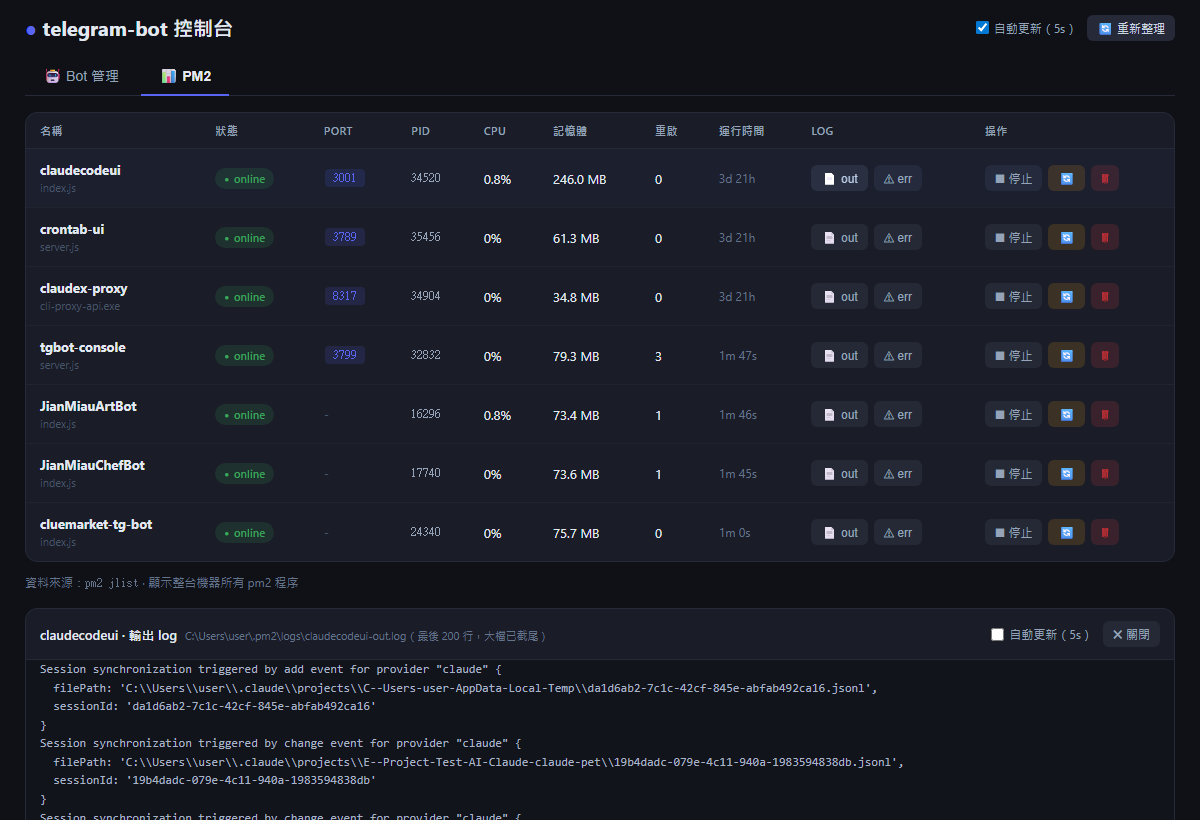Stop the JianMiauArtBot process
This screenshot has width=1200, height=820.
pyautogui.click(x=1013, y=415)
